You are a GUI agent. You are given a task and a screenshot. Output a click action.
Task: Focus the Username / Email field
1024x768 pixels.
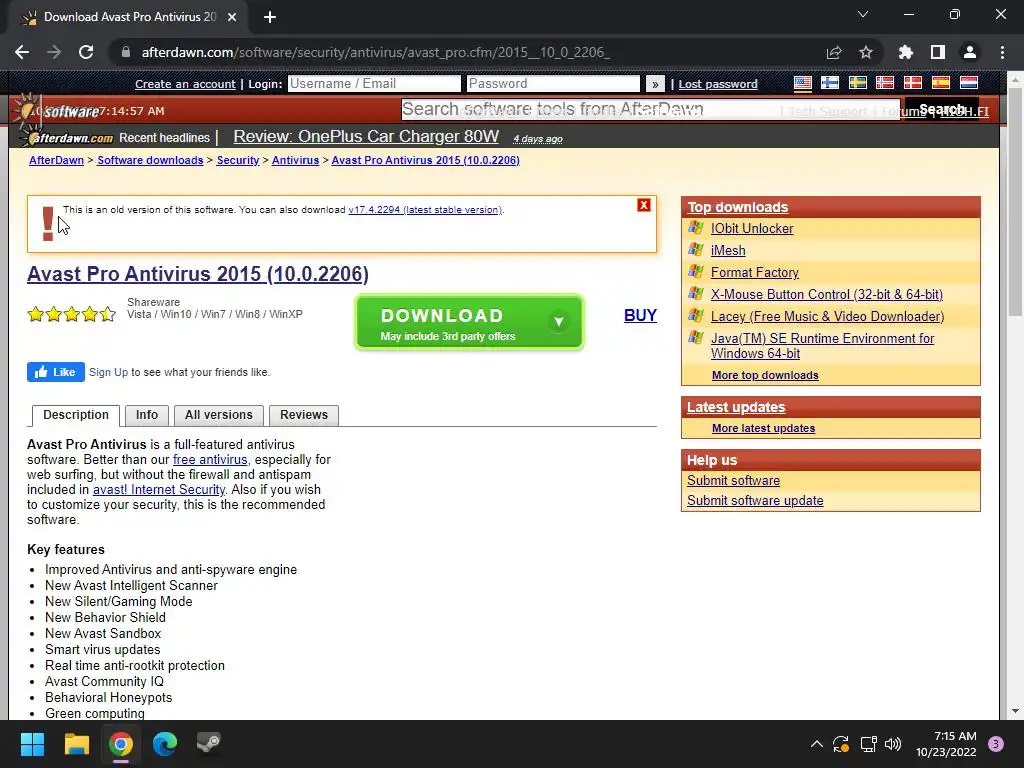click(374, 84)
